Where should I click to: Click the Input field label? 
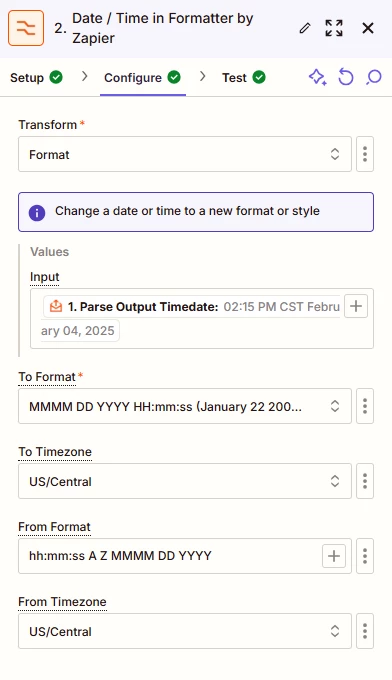click(x=44, y=277)
